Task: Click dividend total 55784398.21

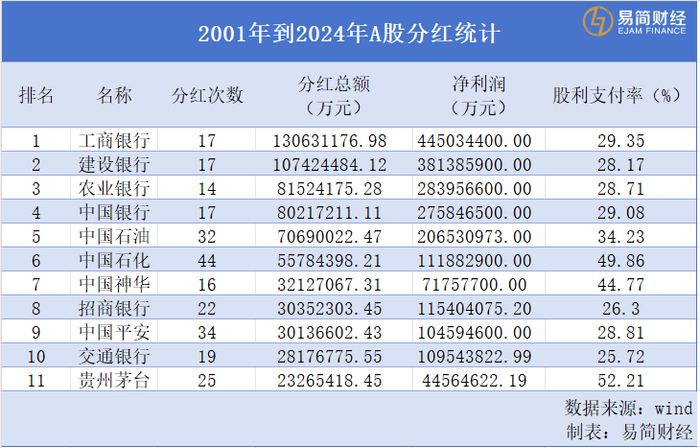Action: pyautogui.click(x=329, y=261)
